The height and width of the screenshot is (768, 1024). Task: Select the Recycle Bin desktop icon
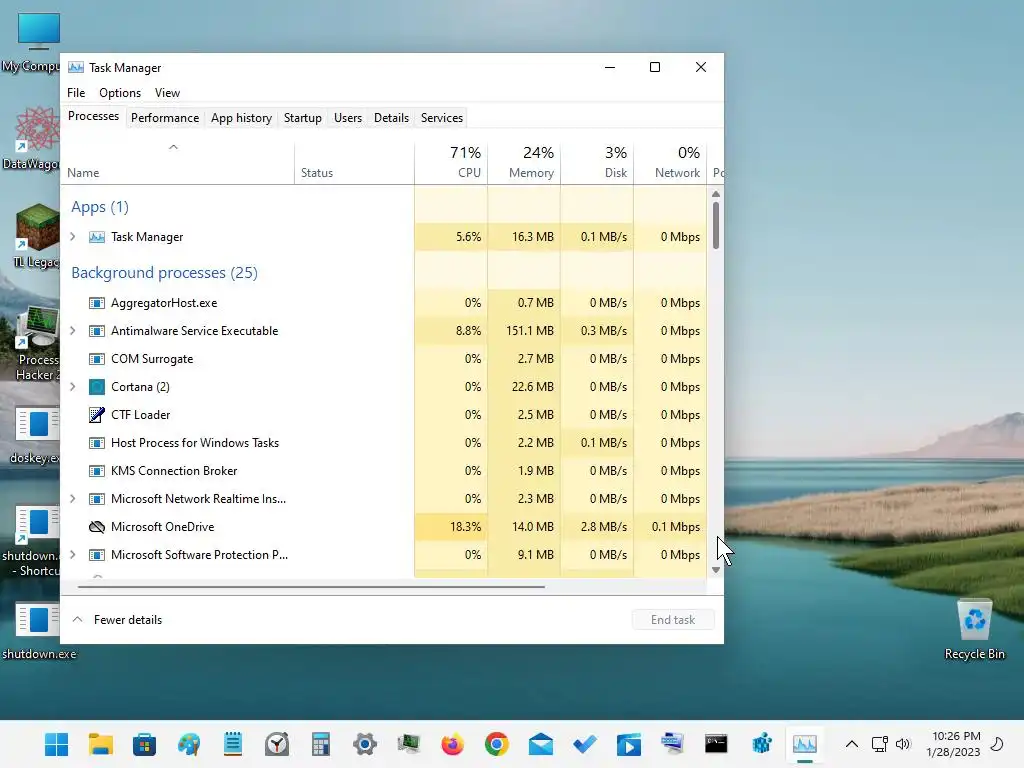(x=974, y=628)
